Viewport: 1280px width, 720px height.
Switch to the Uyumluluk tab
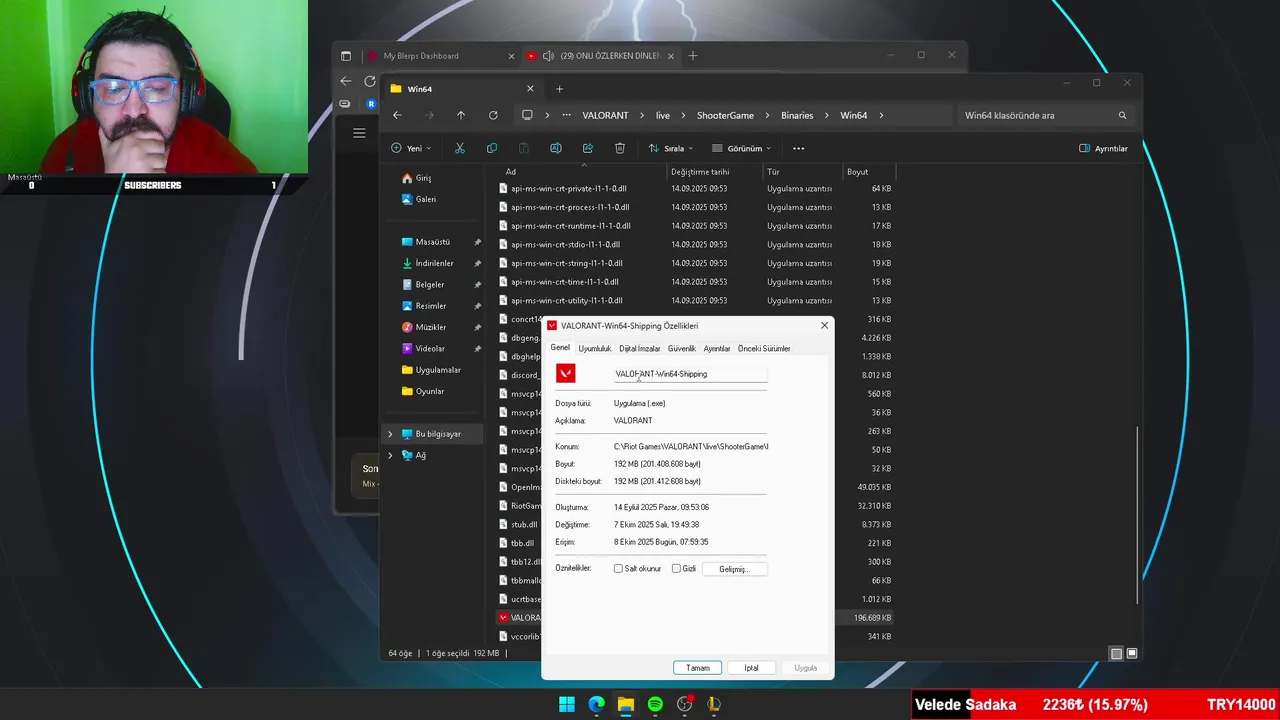(594, 348)
